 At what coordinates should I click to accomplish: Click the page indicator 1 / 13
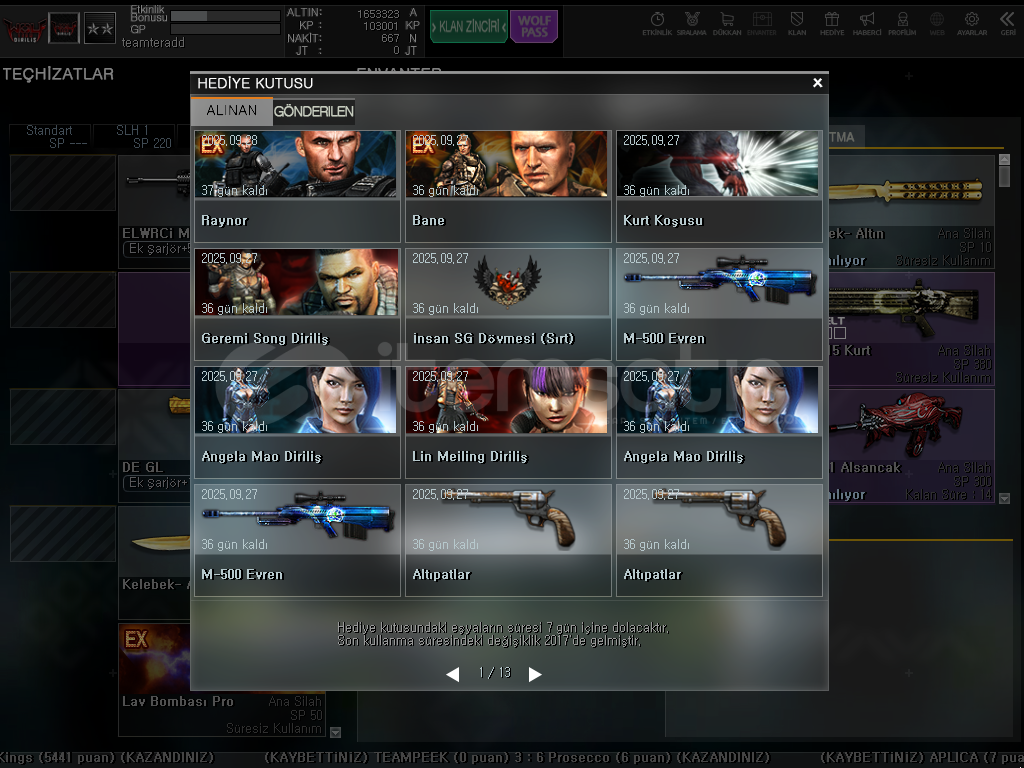494,673
